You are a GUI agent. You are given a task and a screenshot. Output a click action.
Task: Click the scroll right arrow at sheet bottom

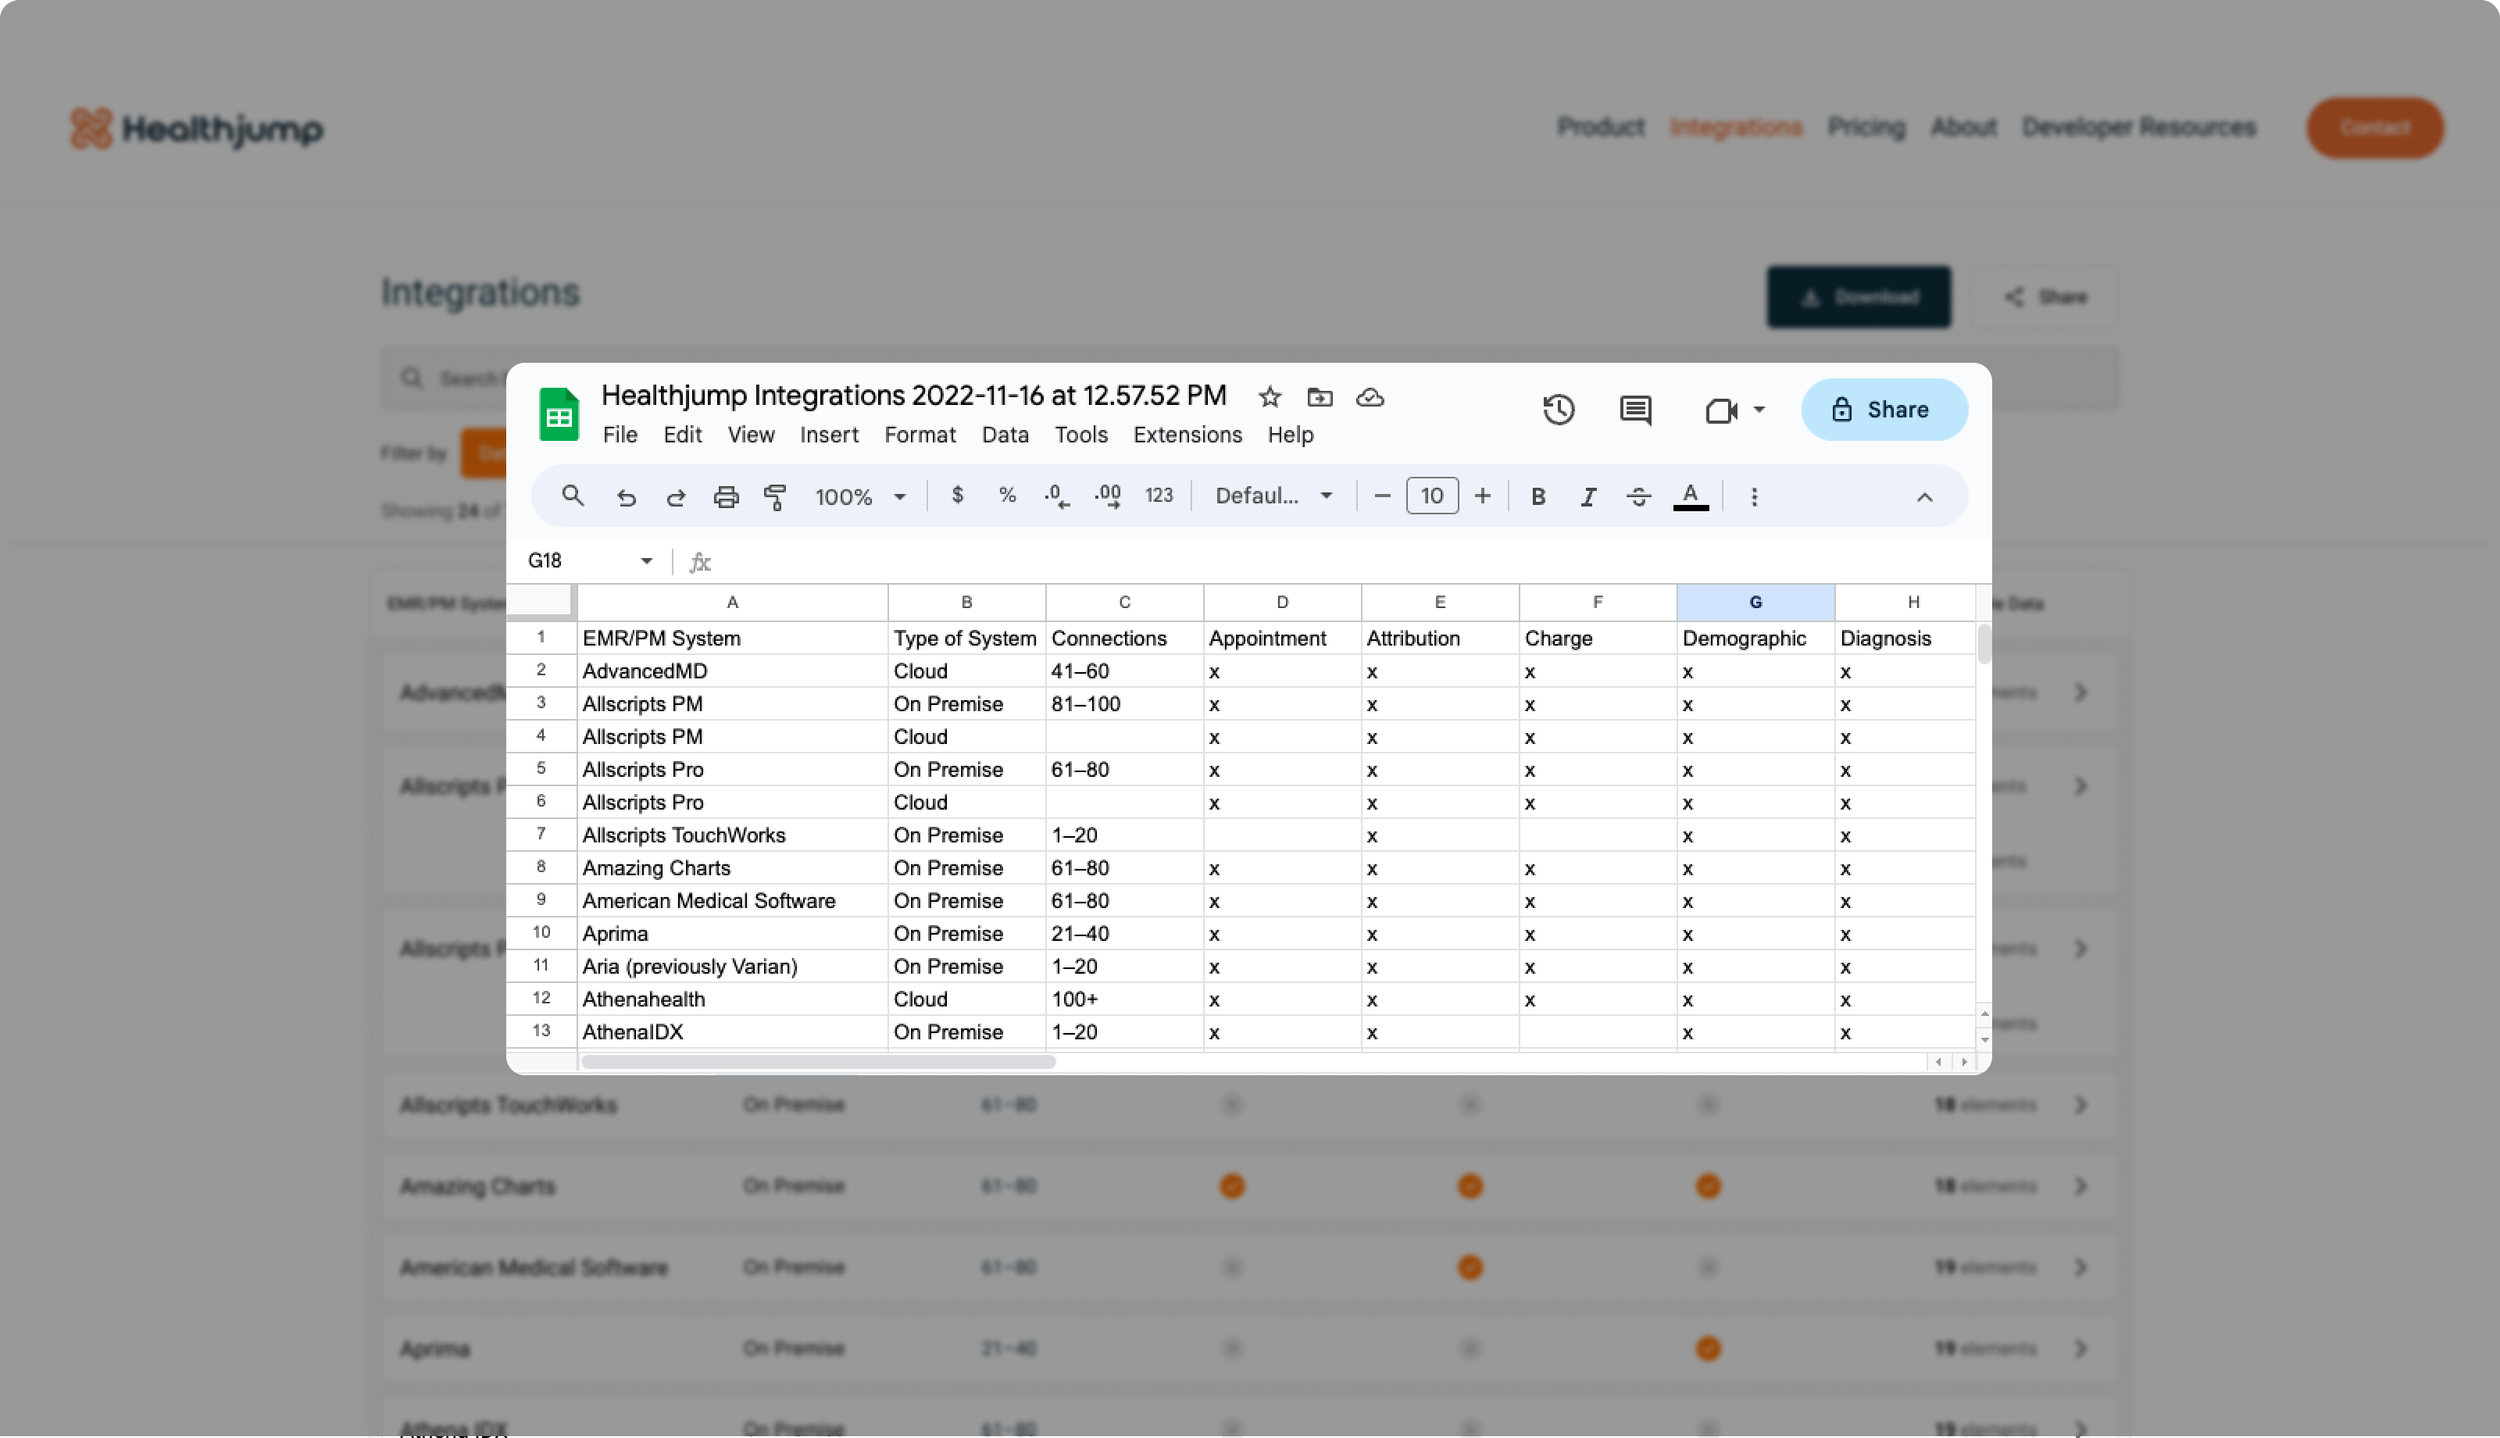point(1964,1062)
